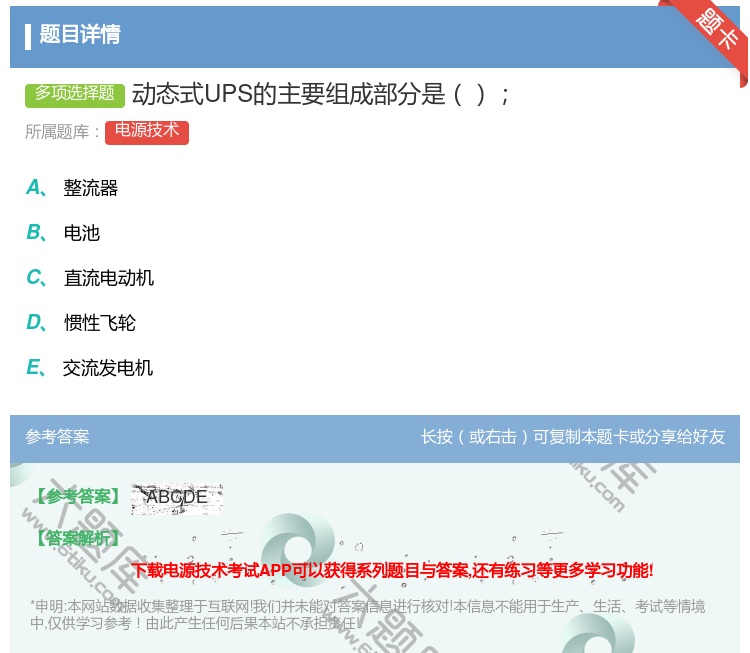Image resolution: width=750 pixels, height=653 pixels.
Task: Click the 题目详情 header title
Action: (80, 34)
